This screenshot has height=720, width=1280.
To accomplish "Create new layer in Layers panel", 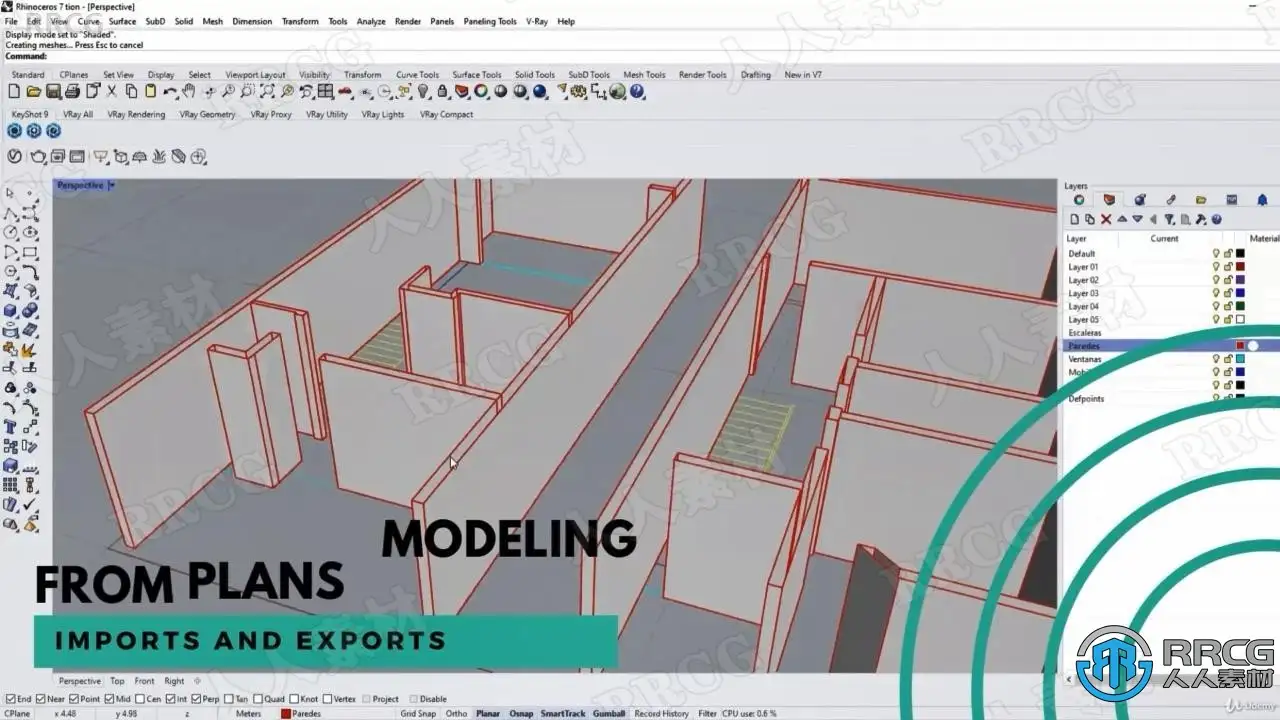I will (1075, 219).
